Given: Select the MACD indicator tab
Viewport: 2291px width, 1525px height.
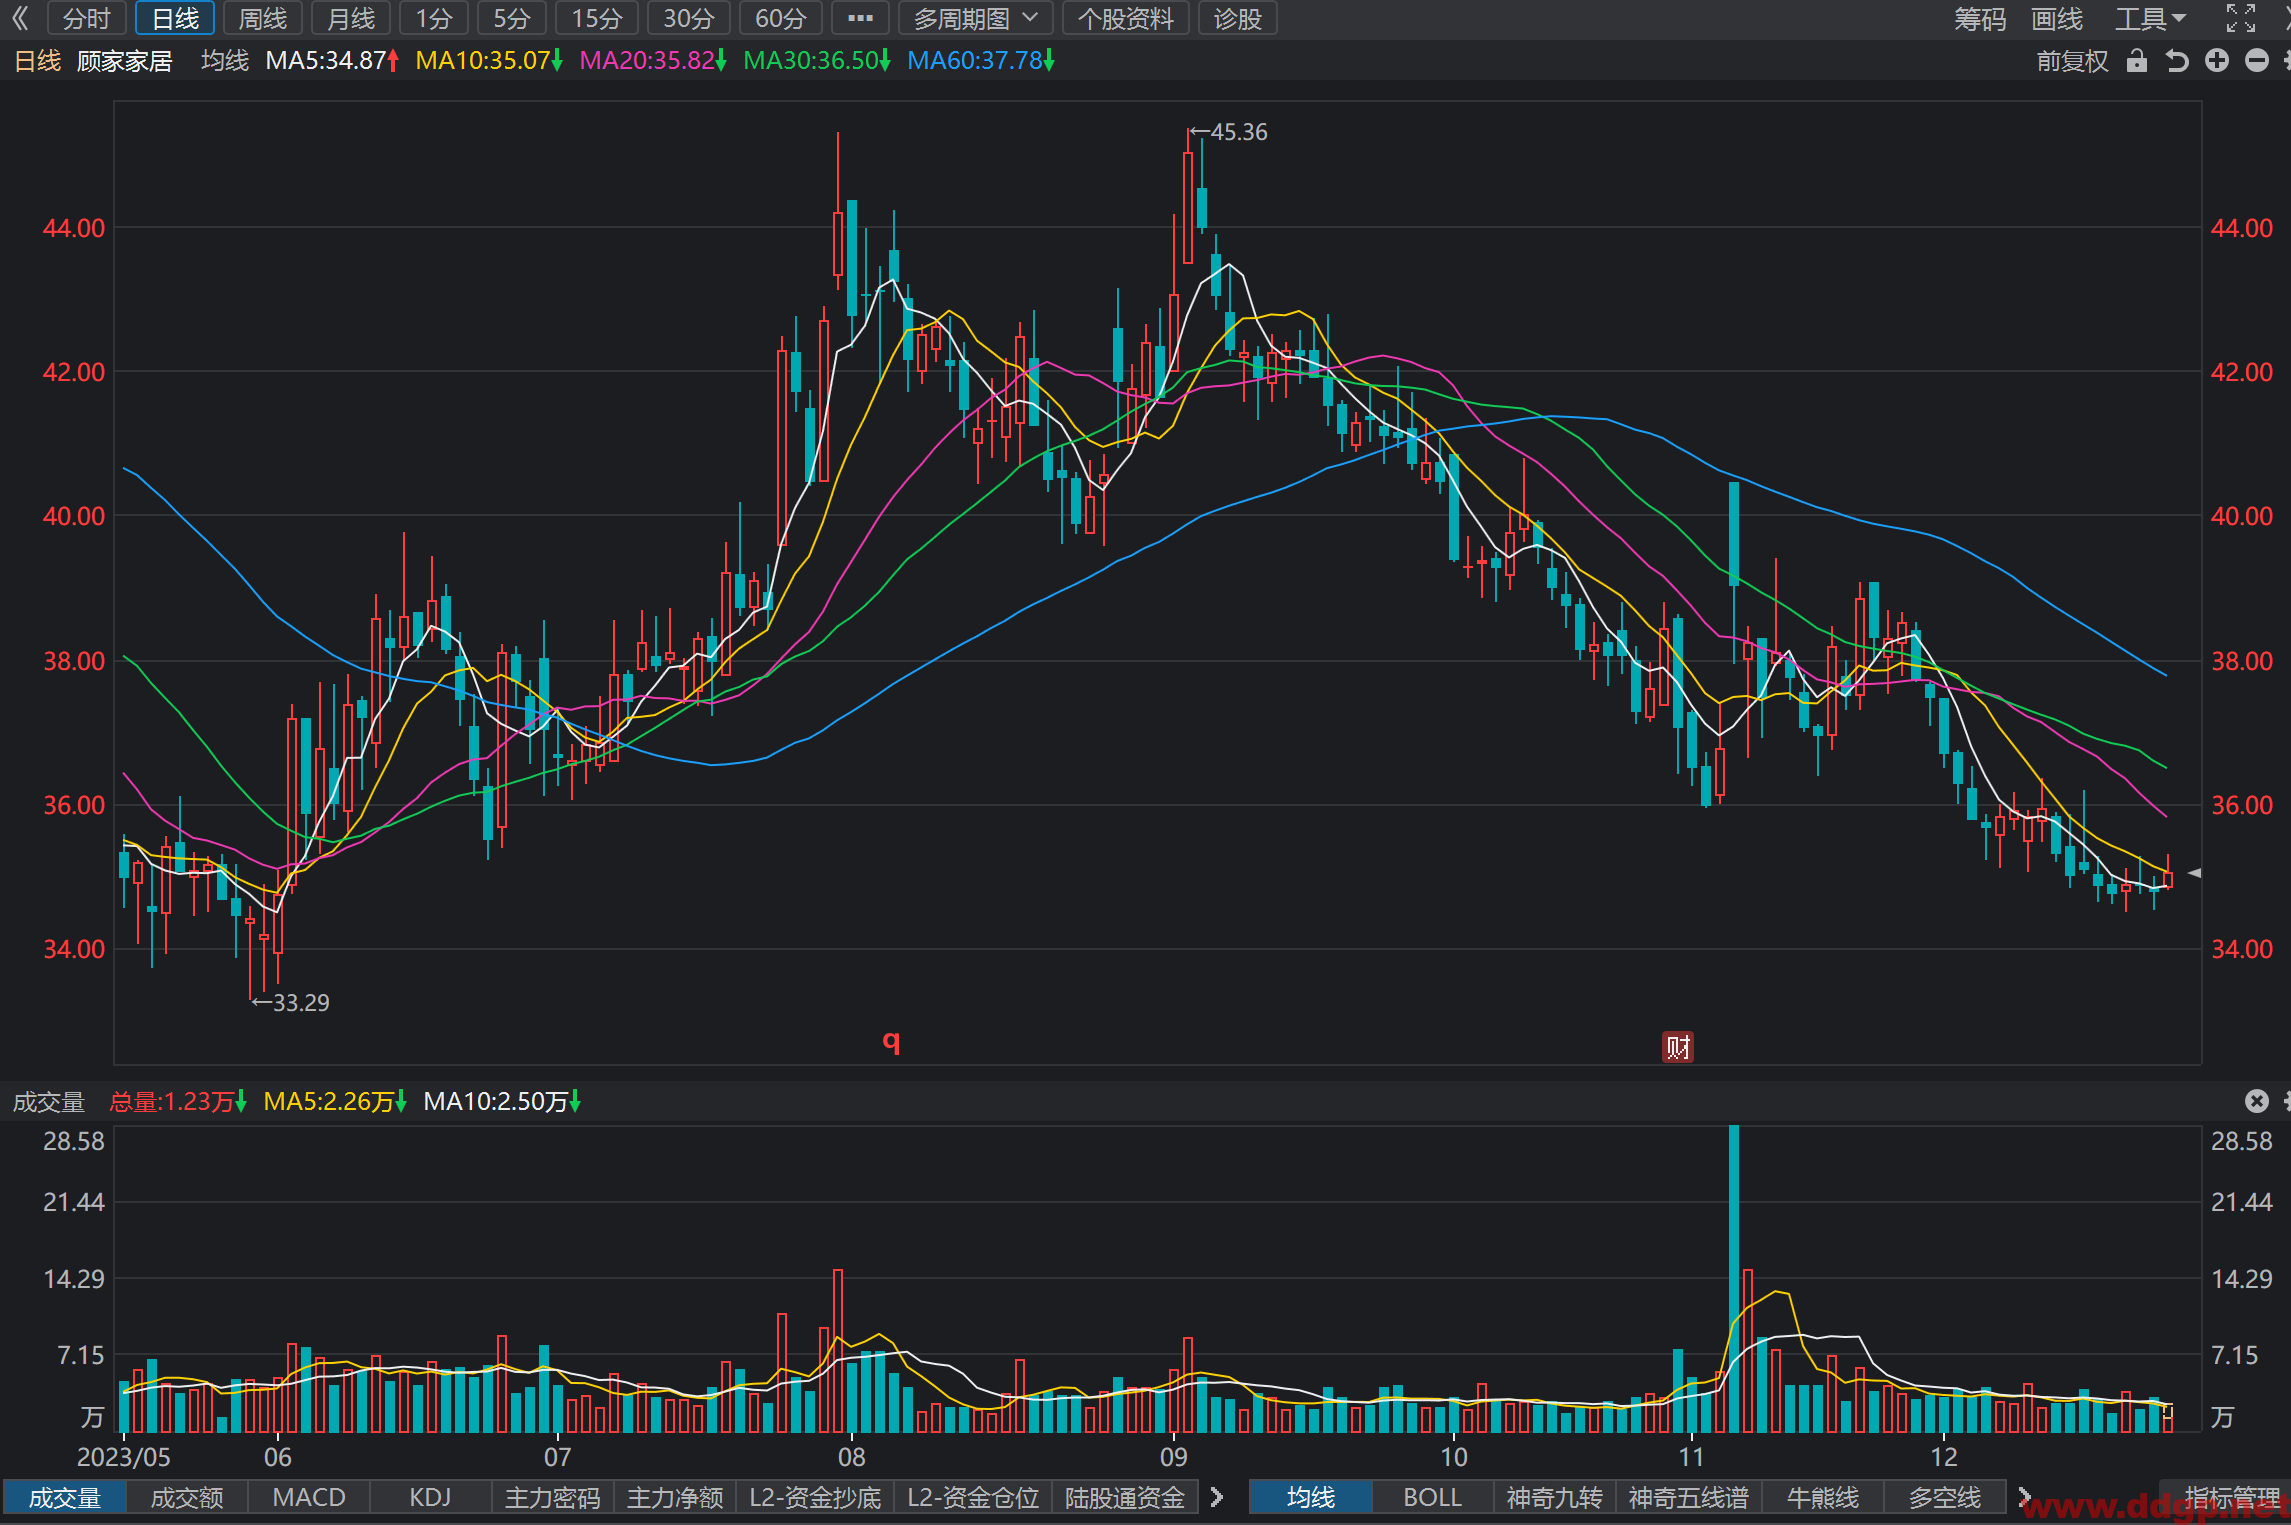Looking at the screenshot, I should pos(309,1497).
